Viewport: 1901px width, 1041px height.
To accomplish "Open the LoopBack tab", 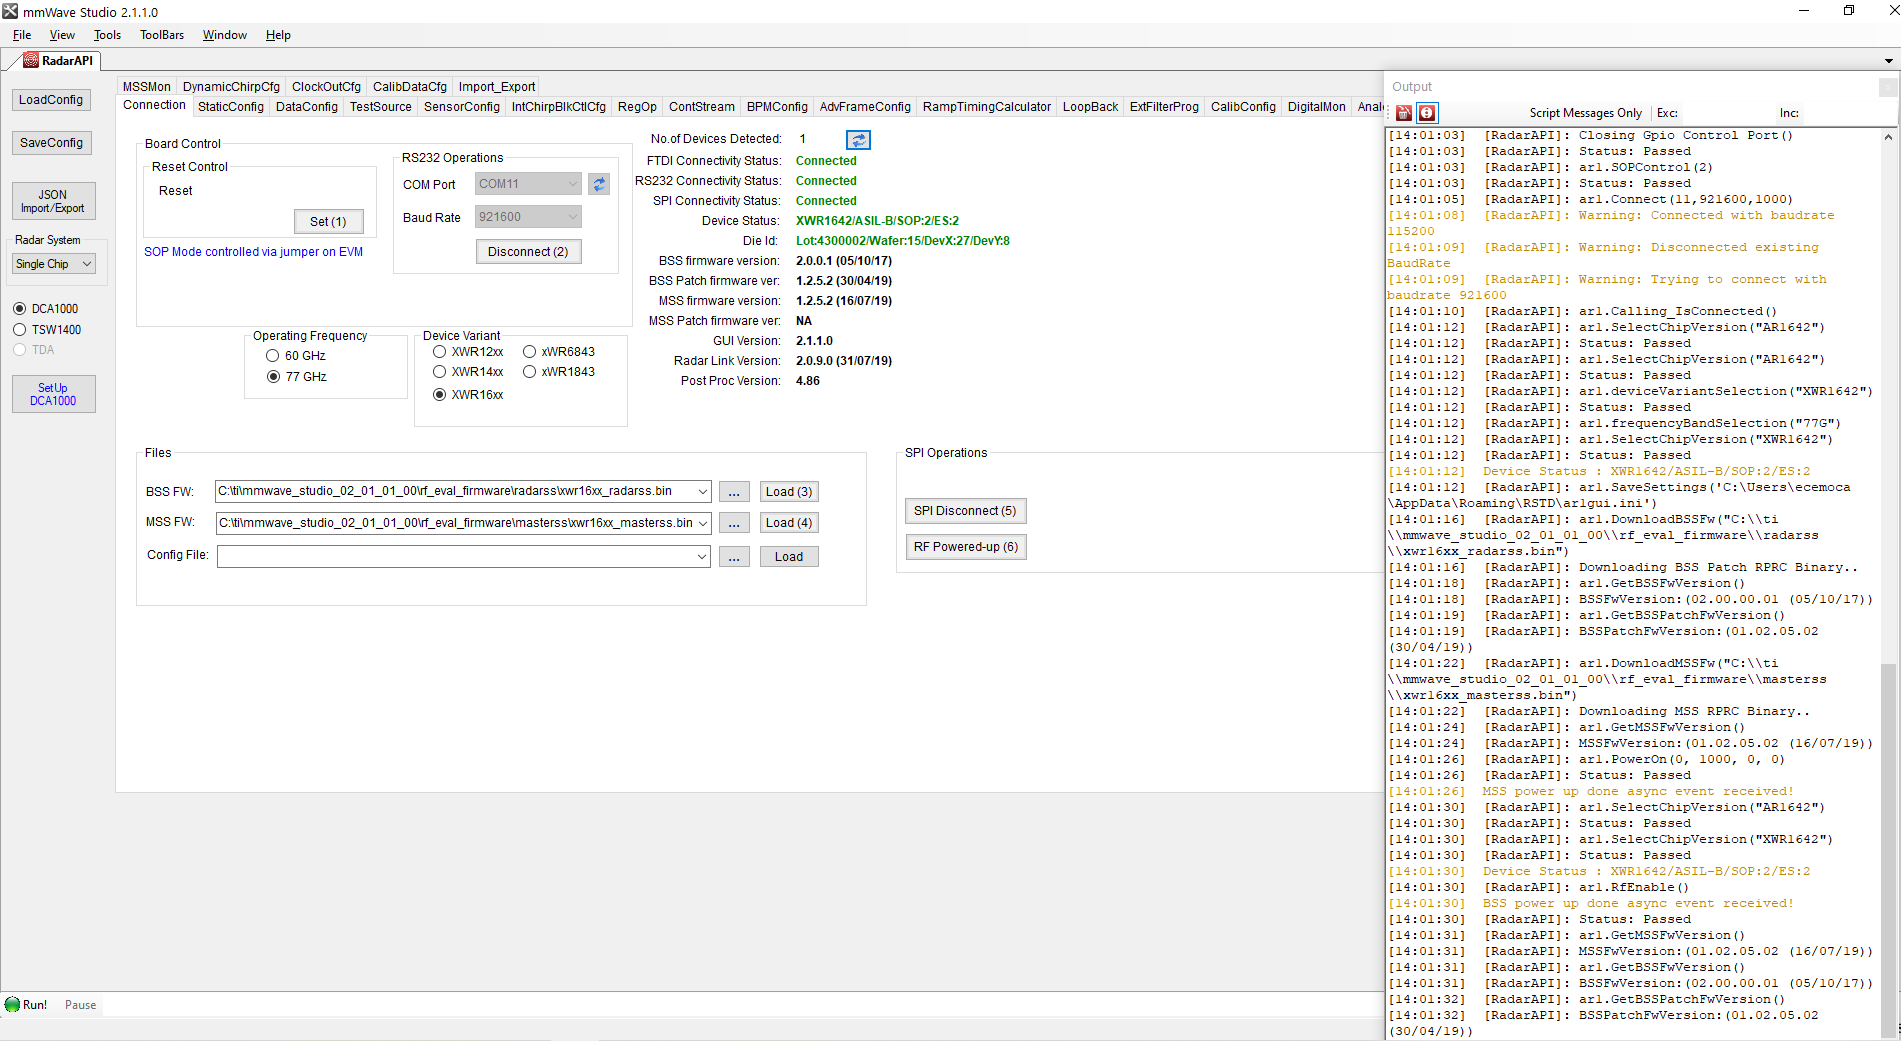I will [1090, 107].
